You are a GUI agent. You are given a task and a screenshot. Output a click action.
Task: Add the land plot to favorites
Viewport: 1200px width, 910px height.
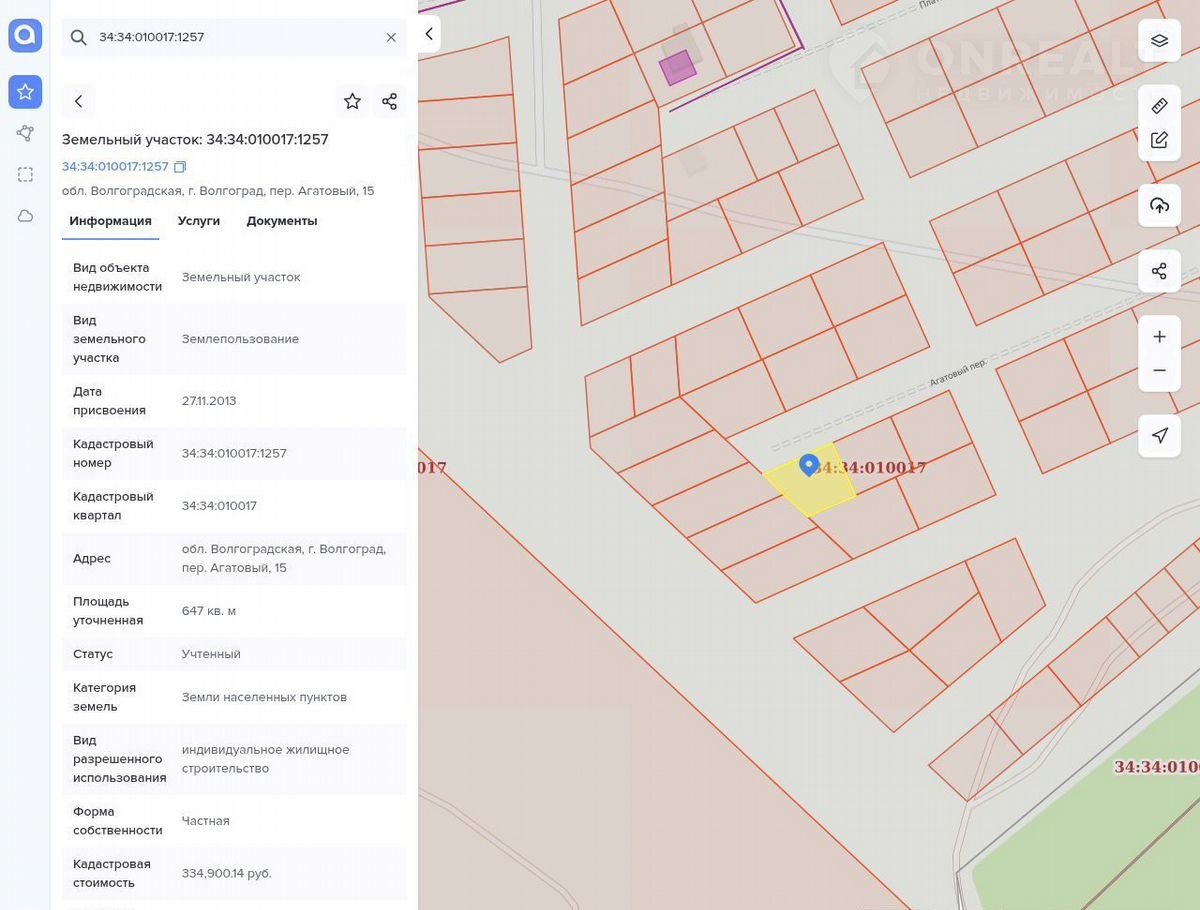[x=352, y=101]
